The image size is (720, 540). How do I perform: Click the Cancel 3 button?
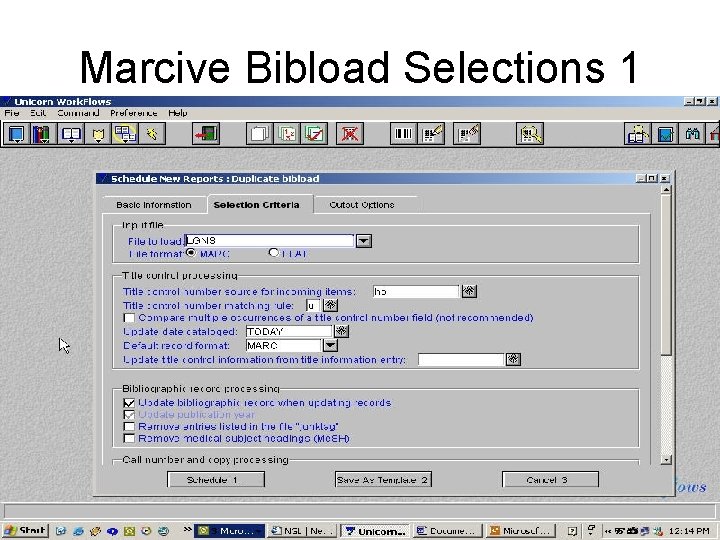click(550, 480)
